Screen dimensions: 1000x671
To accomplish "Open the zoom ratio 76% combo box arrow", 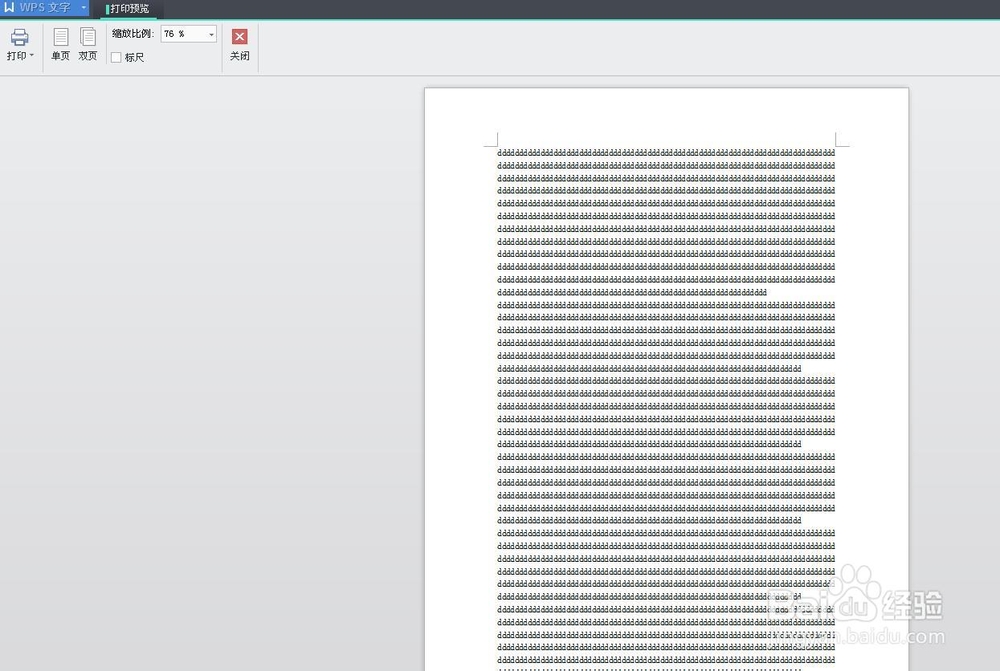I will (211, 34).
